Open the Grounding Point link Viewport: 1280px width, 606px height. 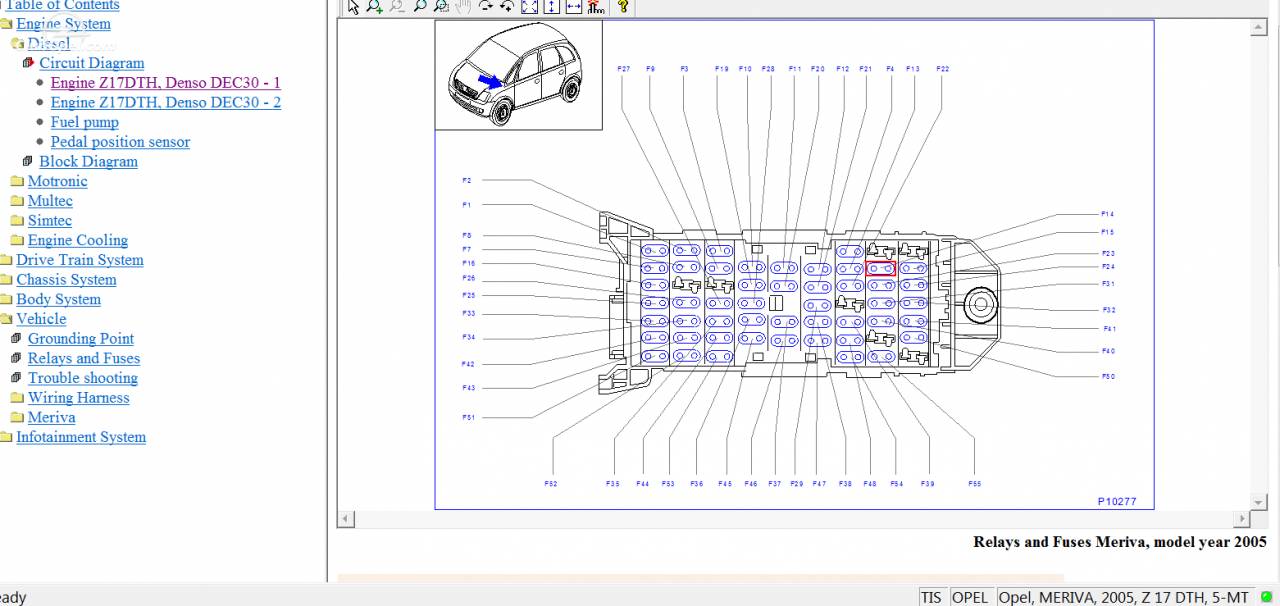[81, 339]
